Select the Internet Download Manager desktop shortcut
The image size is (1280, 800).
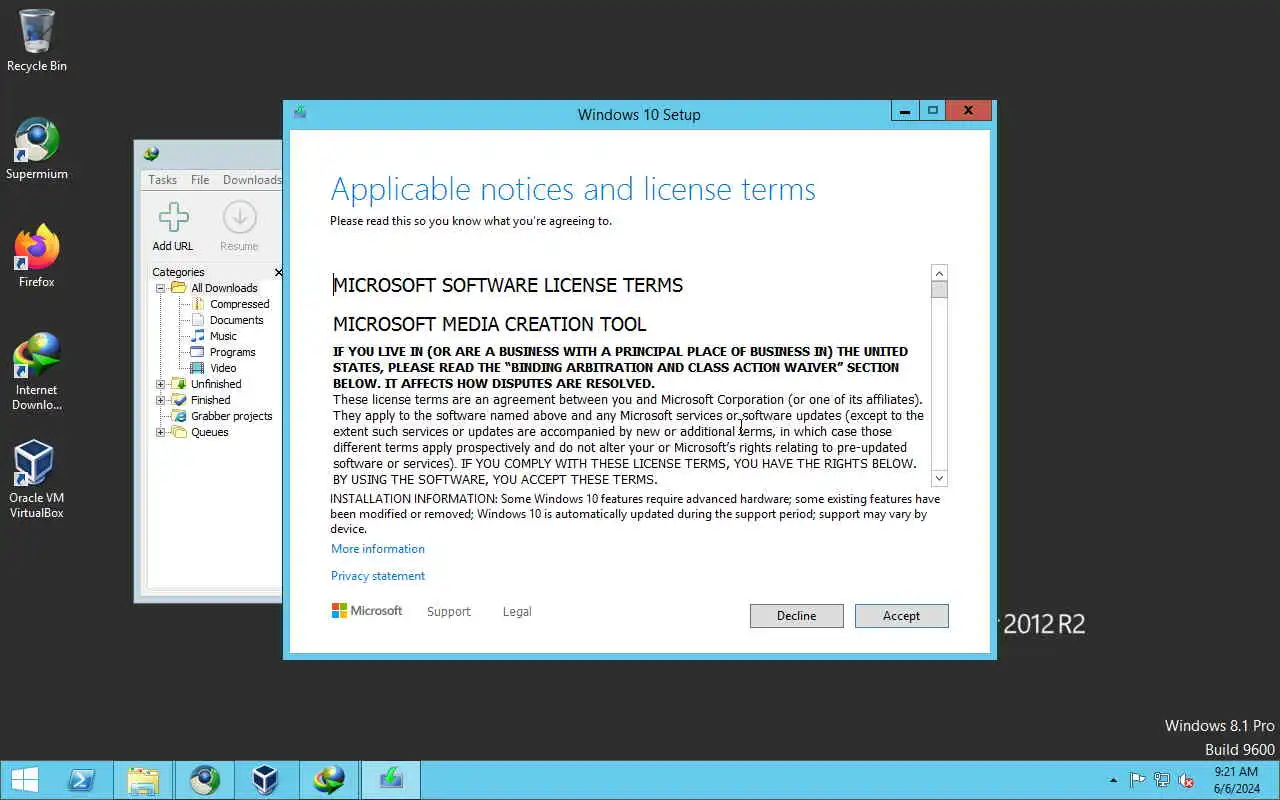click(37, 371)
